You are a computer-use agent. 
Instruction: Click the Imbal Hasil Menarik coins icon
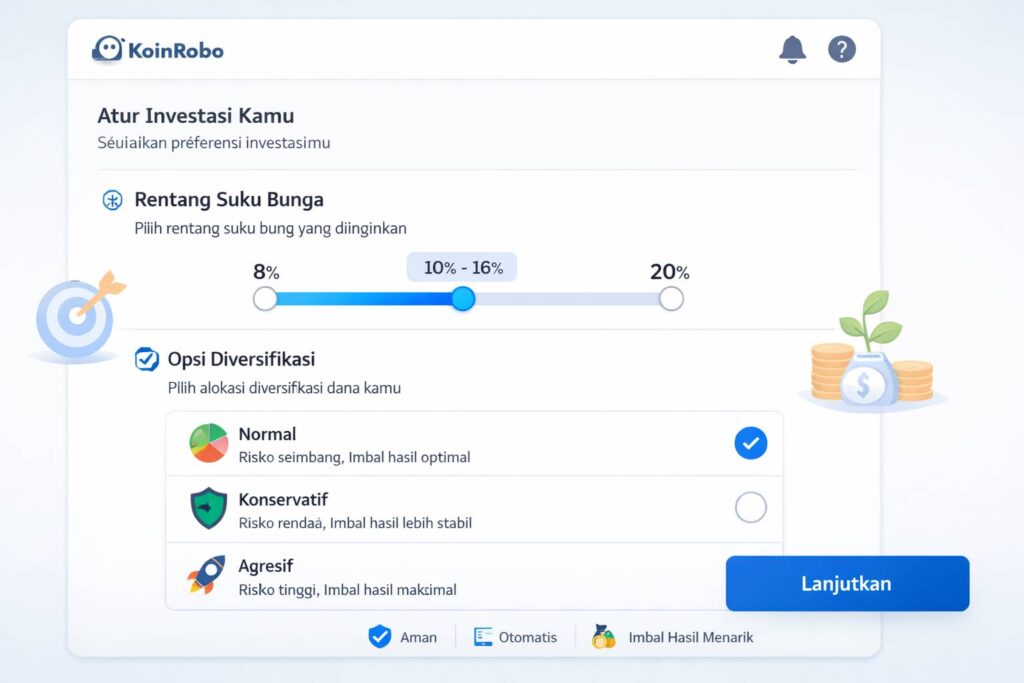(x=604, y=637)
